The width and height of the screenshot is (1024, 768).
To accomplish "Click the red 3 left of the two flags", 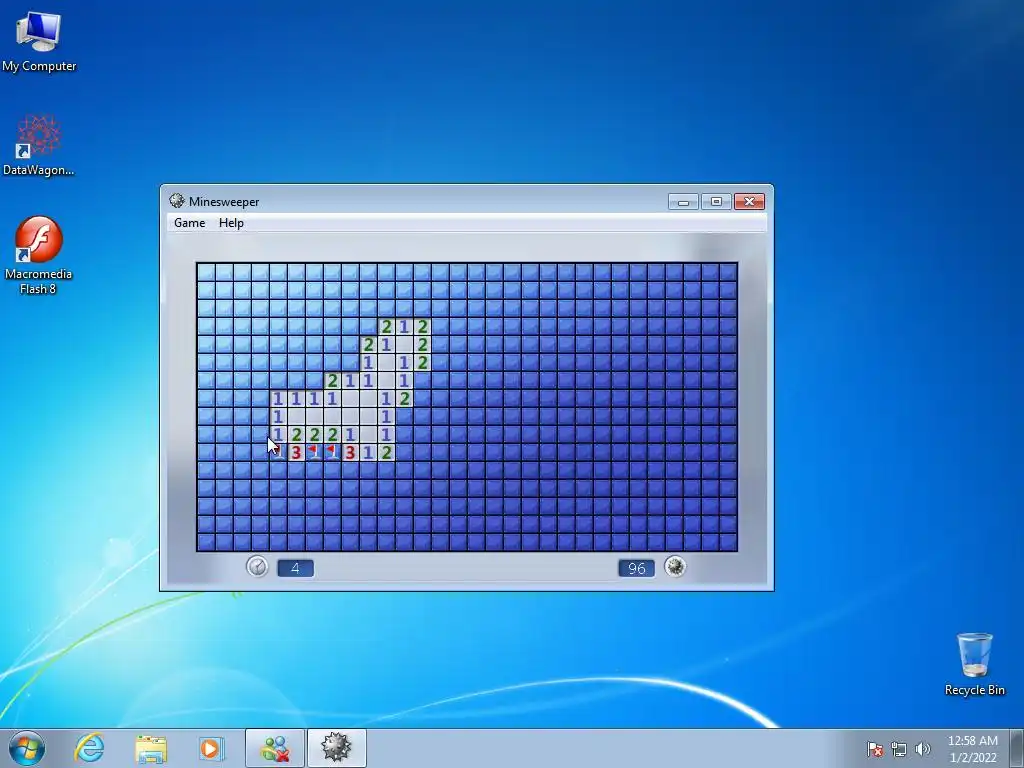I will [x=296, y=452].
